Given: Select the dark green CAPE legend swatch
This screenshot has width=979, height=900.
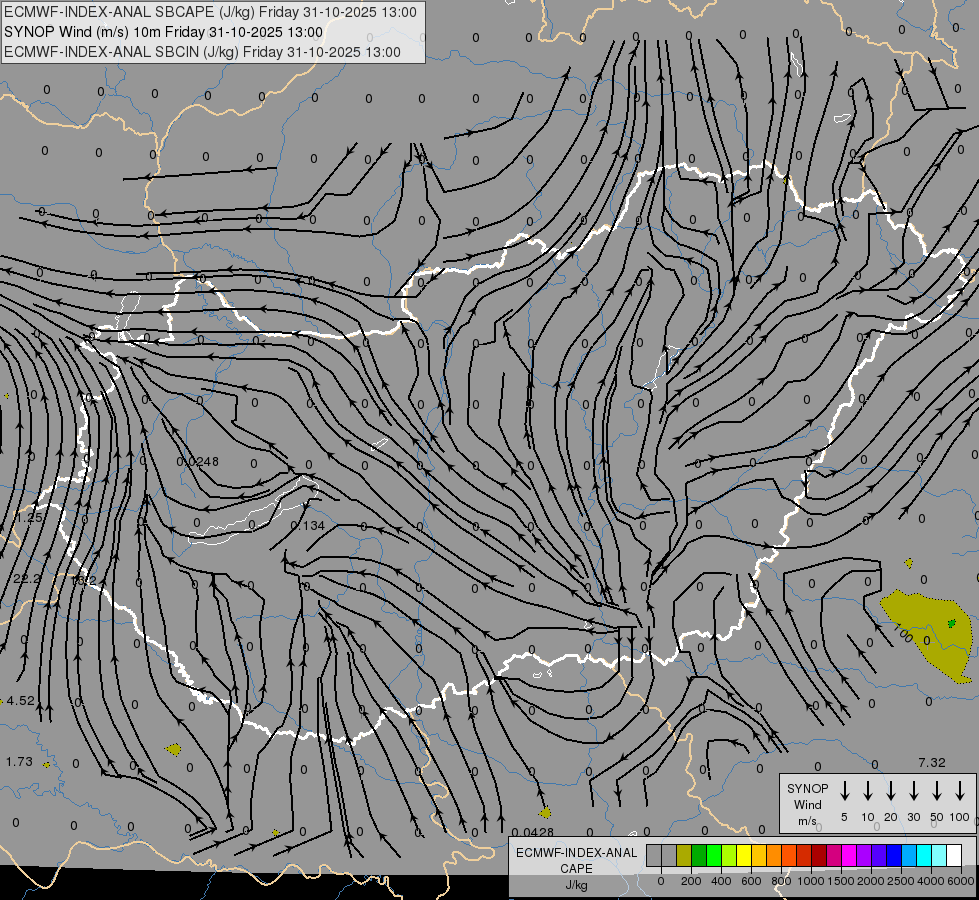Looking at the screenshot, I should tap(699, 855).
